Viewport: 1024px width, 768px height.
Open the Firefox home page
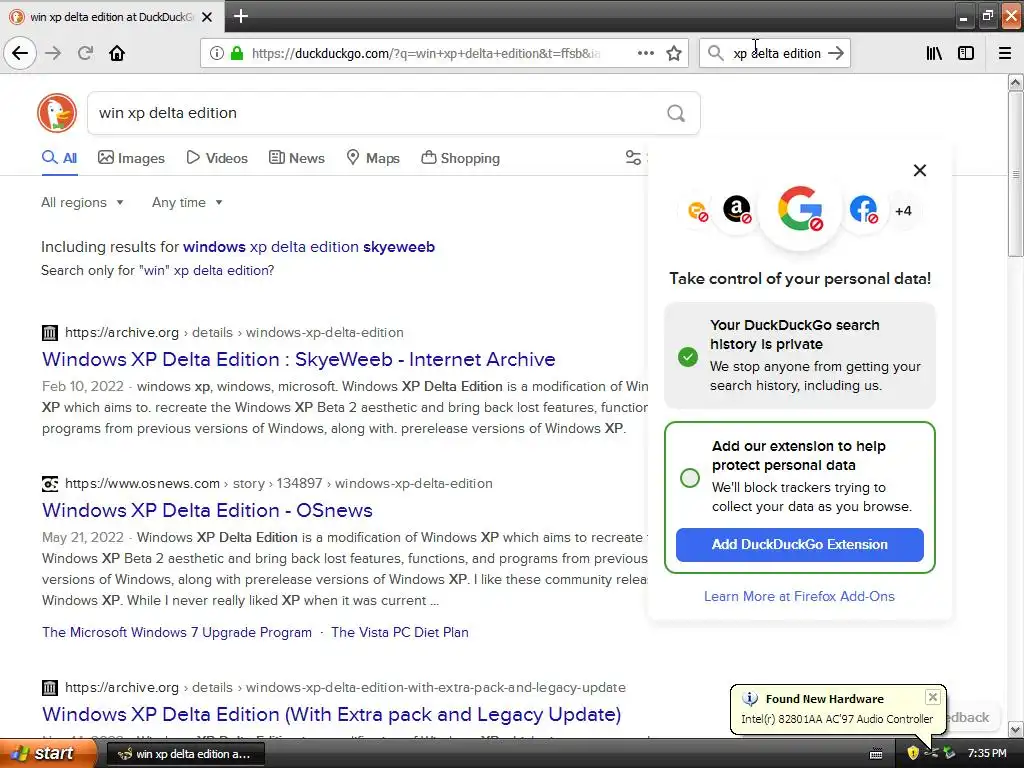[117, 53]
